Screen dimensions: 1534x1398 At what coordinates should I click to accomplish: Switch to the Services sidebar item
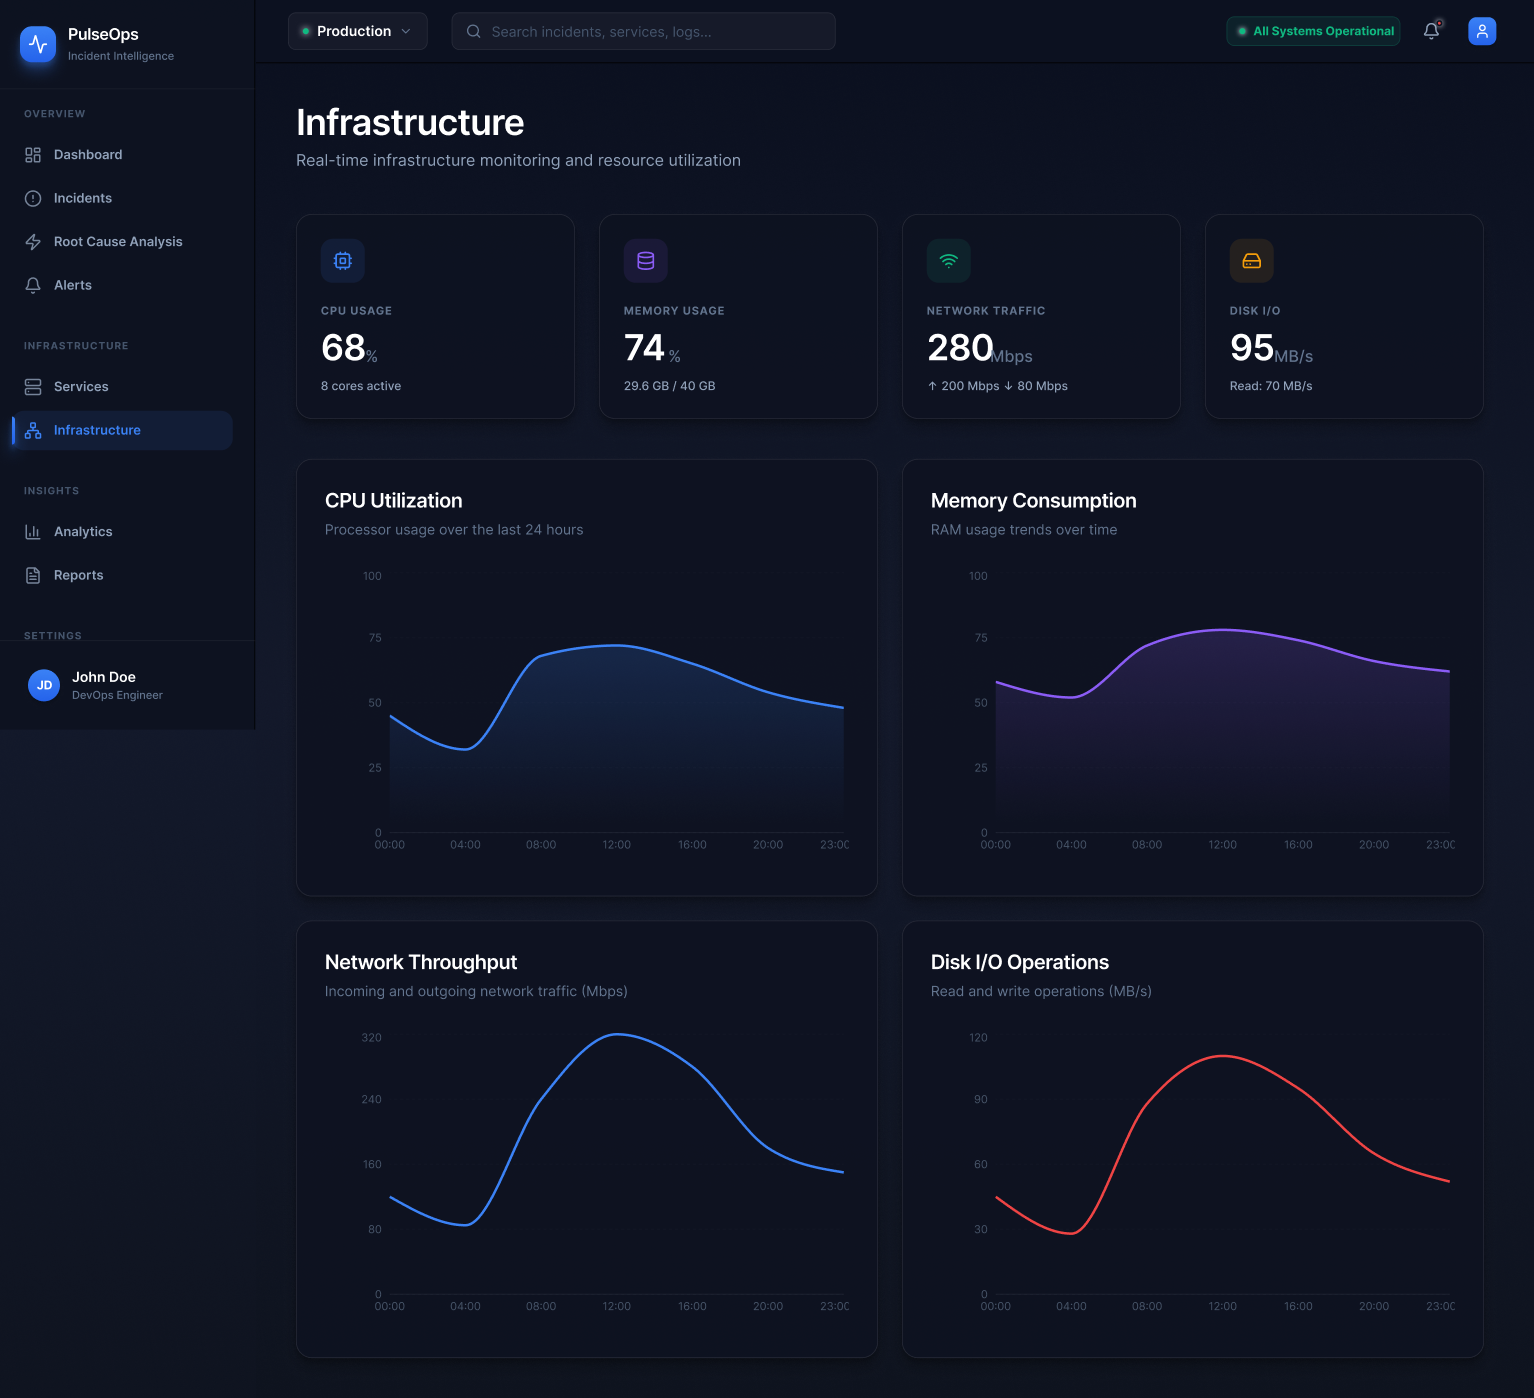point(81,386)
